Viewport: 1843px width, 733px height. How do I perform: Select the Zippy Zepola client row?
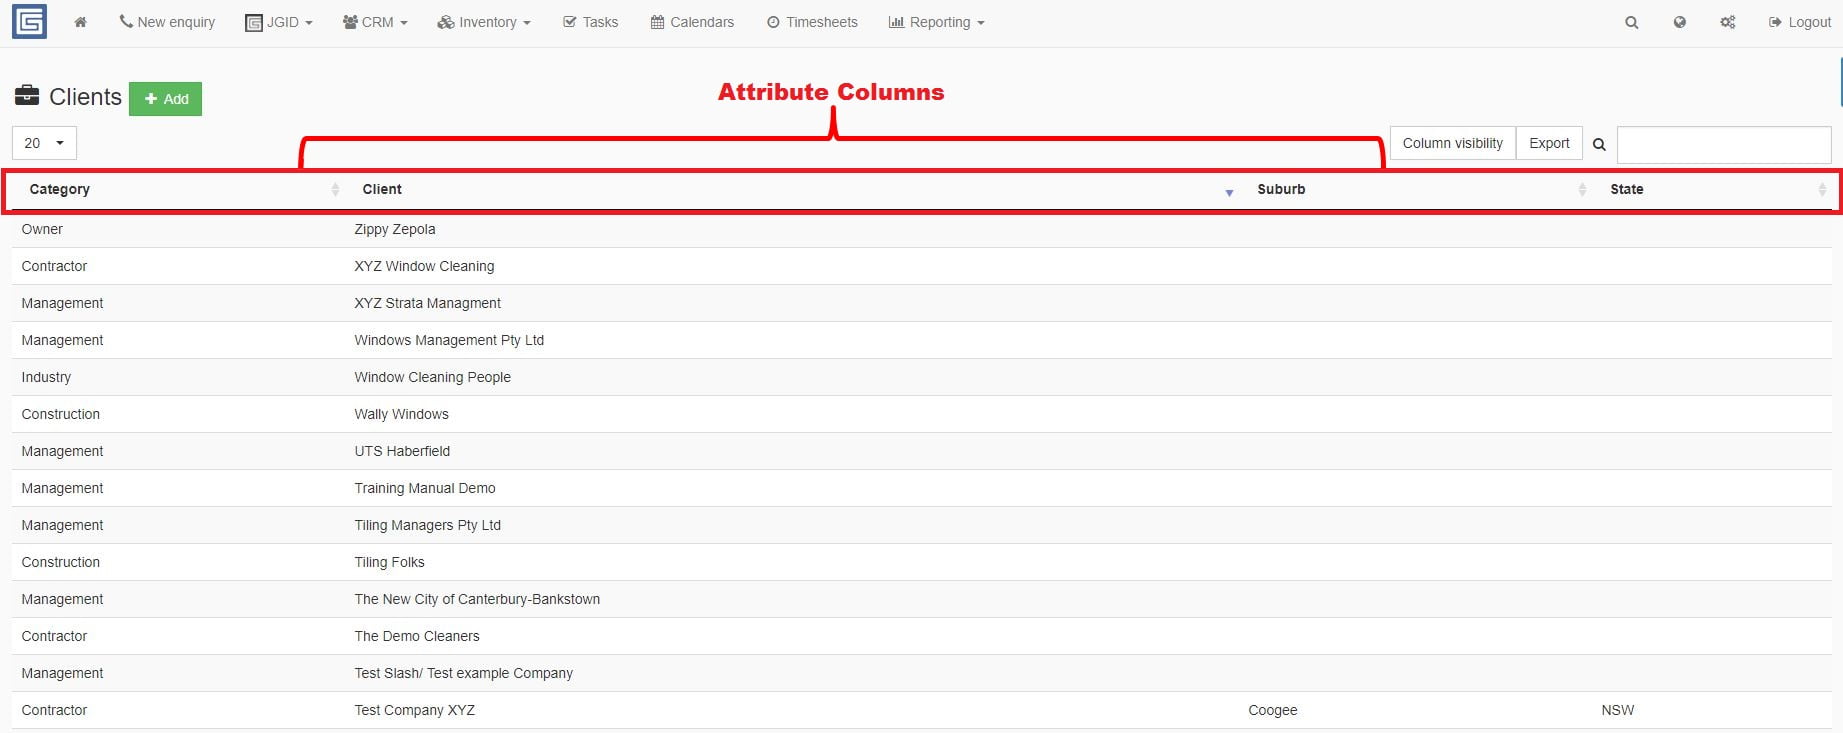point(922,229)
